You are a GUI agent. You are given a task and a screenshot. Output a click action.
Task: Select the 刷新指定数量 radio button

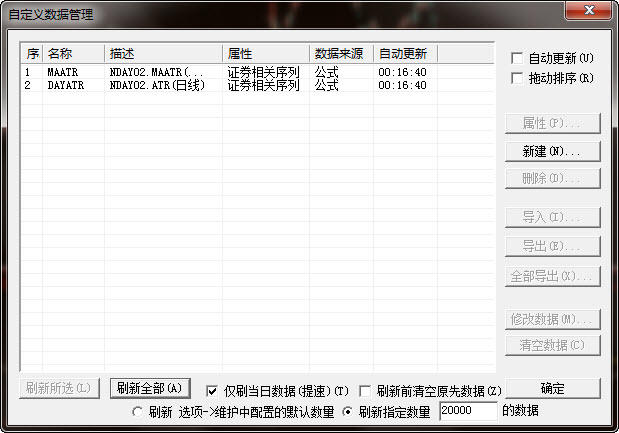[348, 411]
